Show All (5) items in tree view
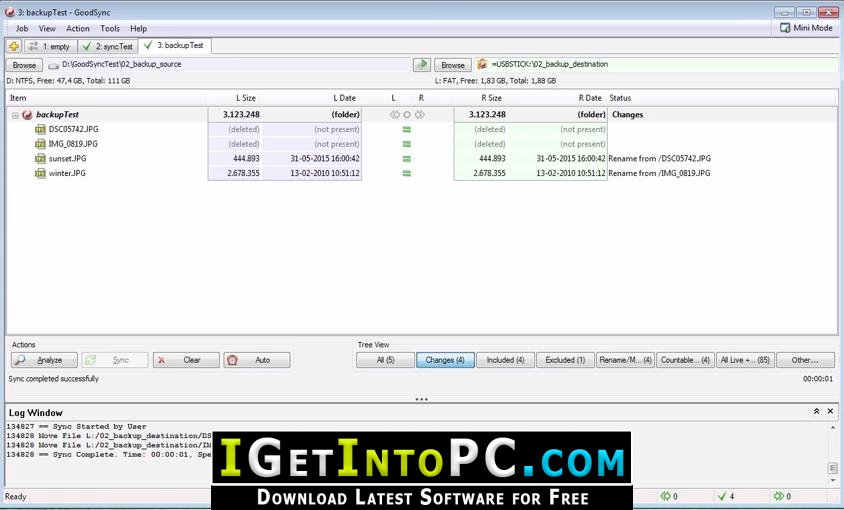Image resolution: width=844 pixels, height=510 pixels. (x=385, y=360)
